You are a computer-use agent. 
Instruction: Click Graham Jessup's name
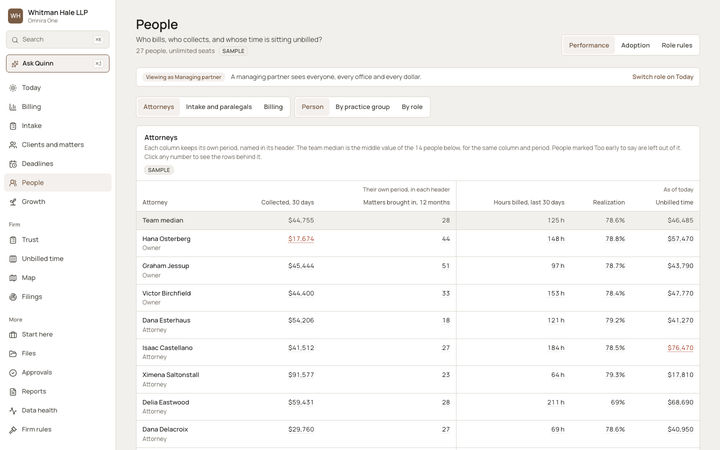[166, 266]
